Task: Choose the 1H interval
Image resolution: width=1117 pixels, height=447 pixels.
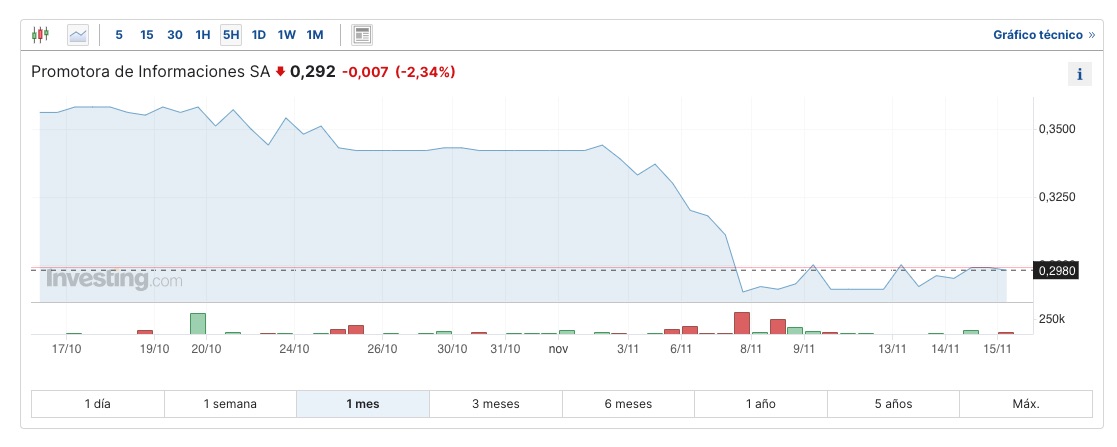Action: [x=203, y=35]
